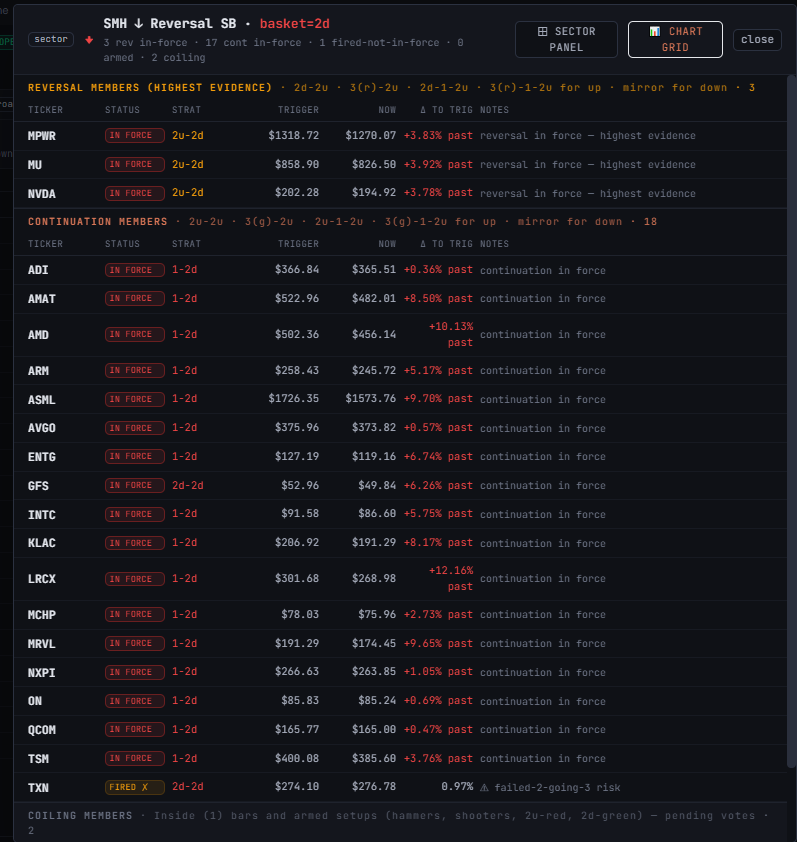797x842 pixels.
Task: Click the +12.16% past value for LRCX
Action: [451, 578]
